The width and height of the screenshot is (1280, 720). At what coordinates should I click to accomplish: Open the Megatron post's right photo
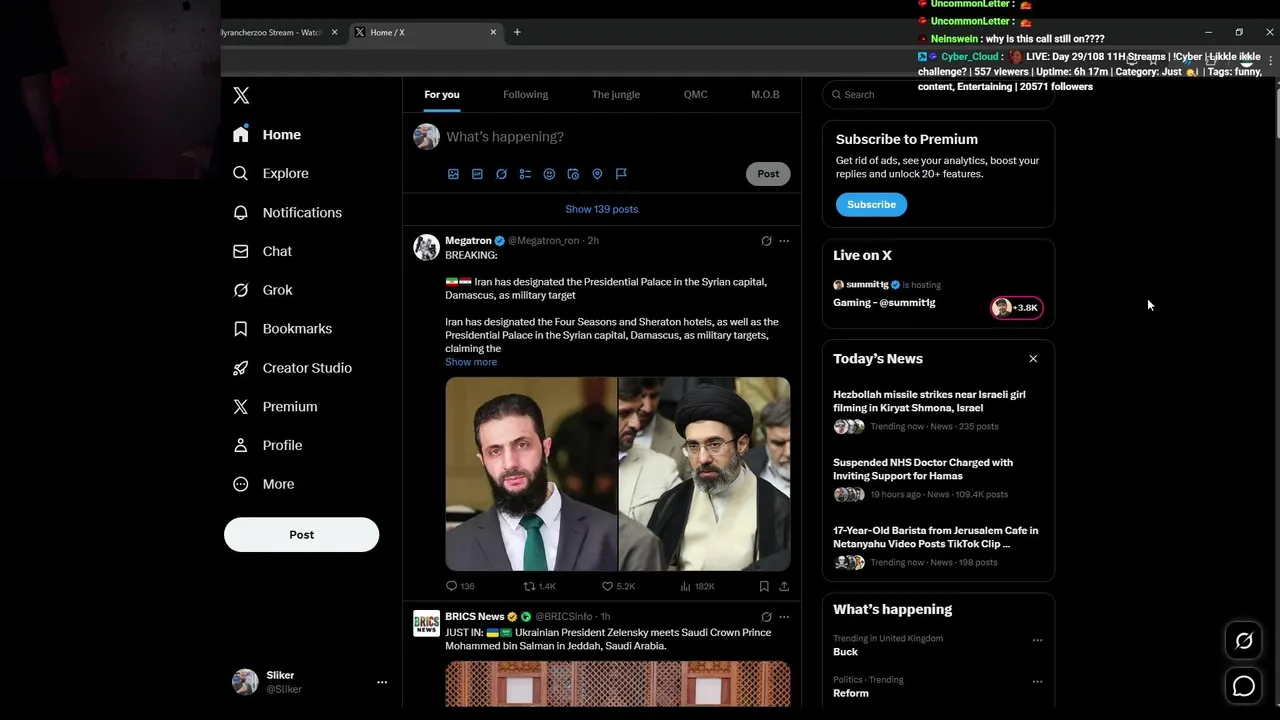point(704,474)
